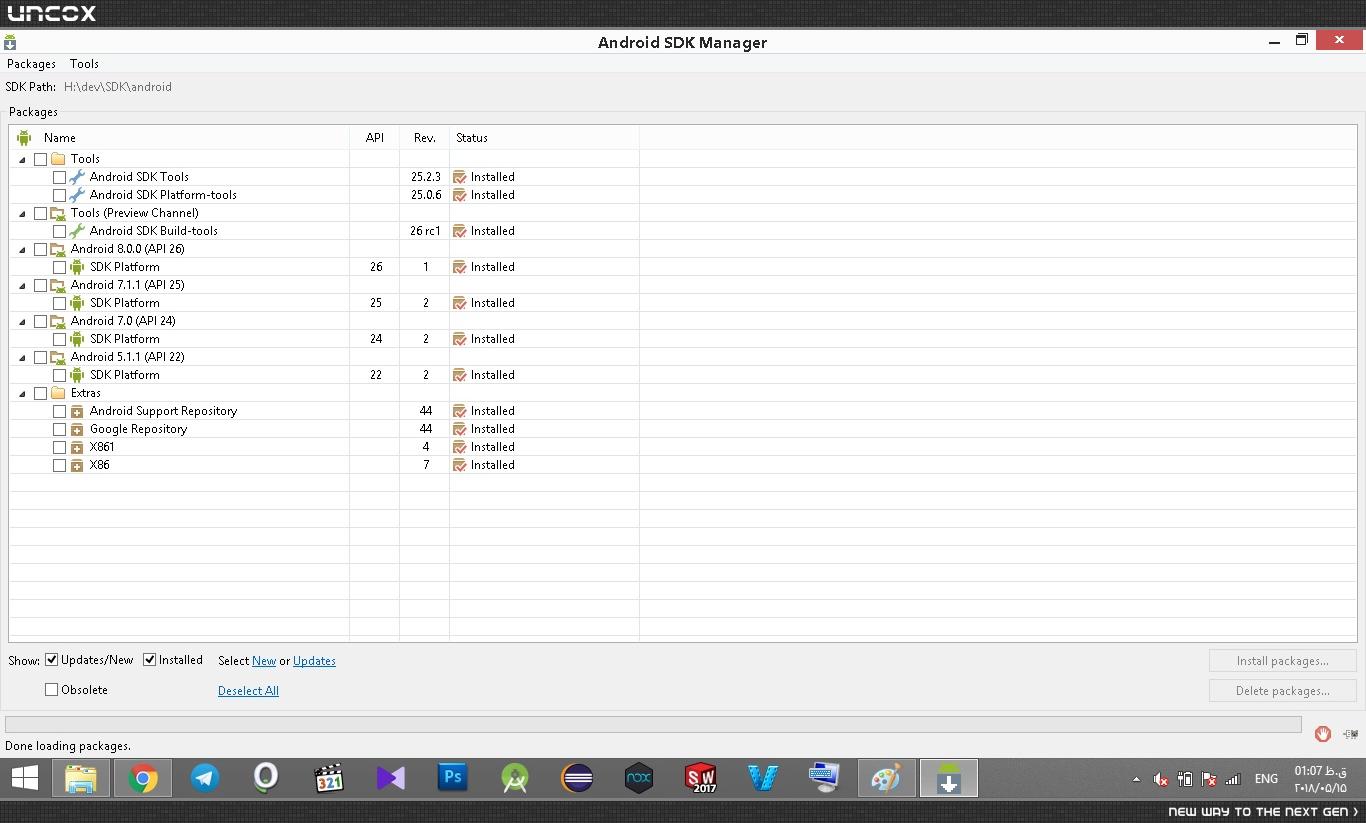
Task: Open Nox player from the taskbar
Action: (639, 778)
